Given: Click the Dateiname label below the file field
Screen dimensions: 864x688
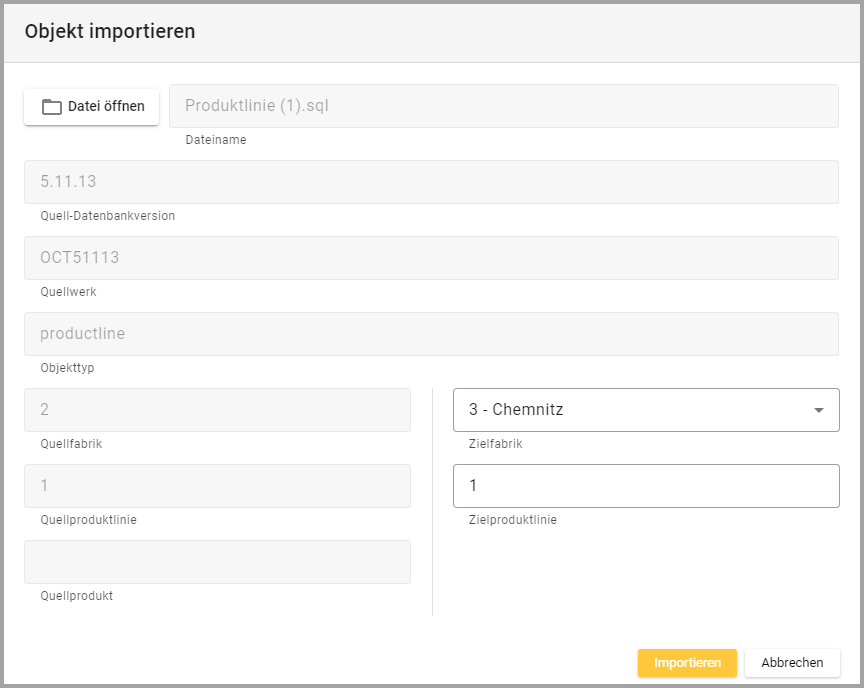Looking at the screenshot, I should 215,140.
